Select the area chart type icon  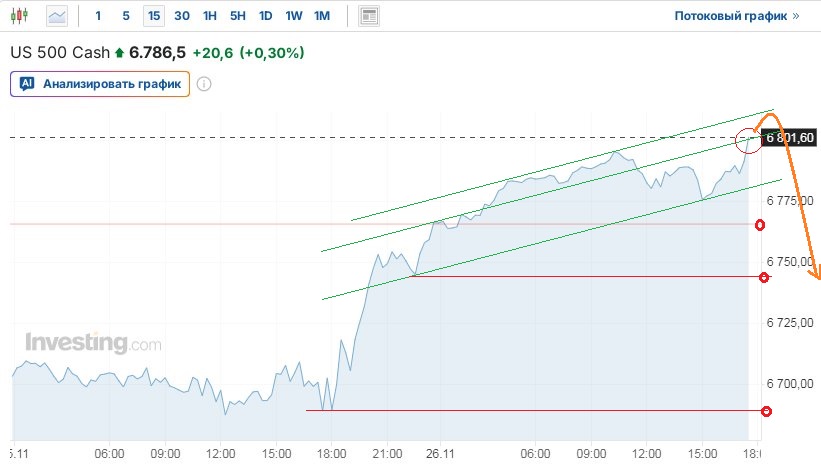tap(58, 16)
